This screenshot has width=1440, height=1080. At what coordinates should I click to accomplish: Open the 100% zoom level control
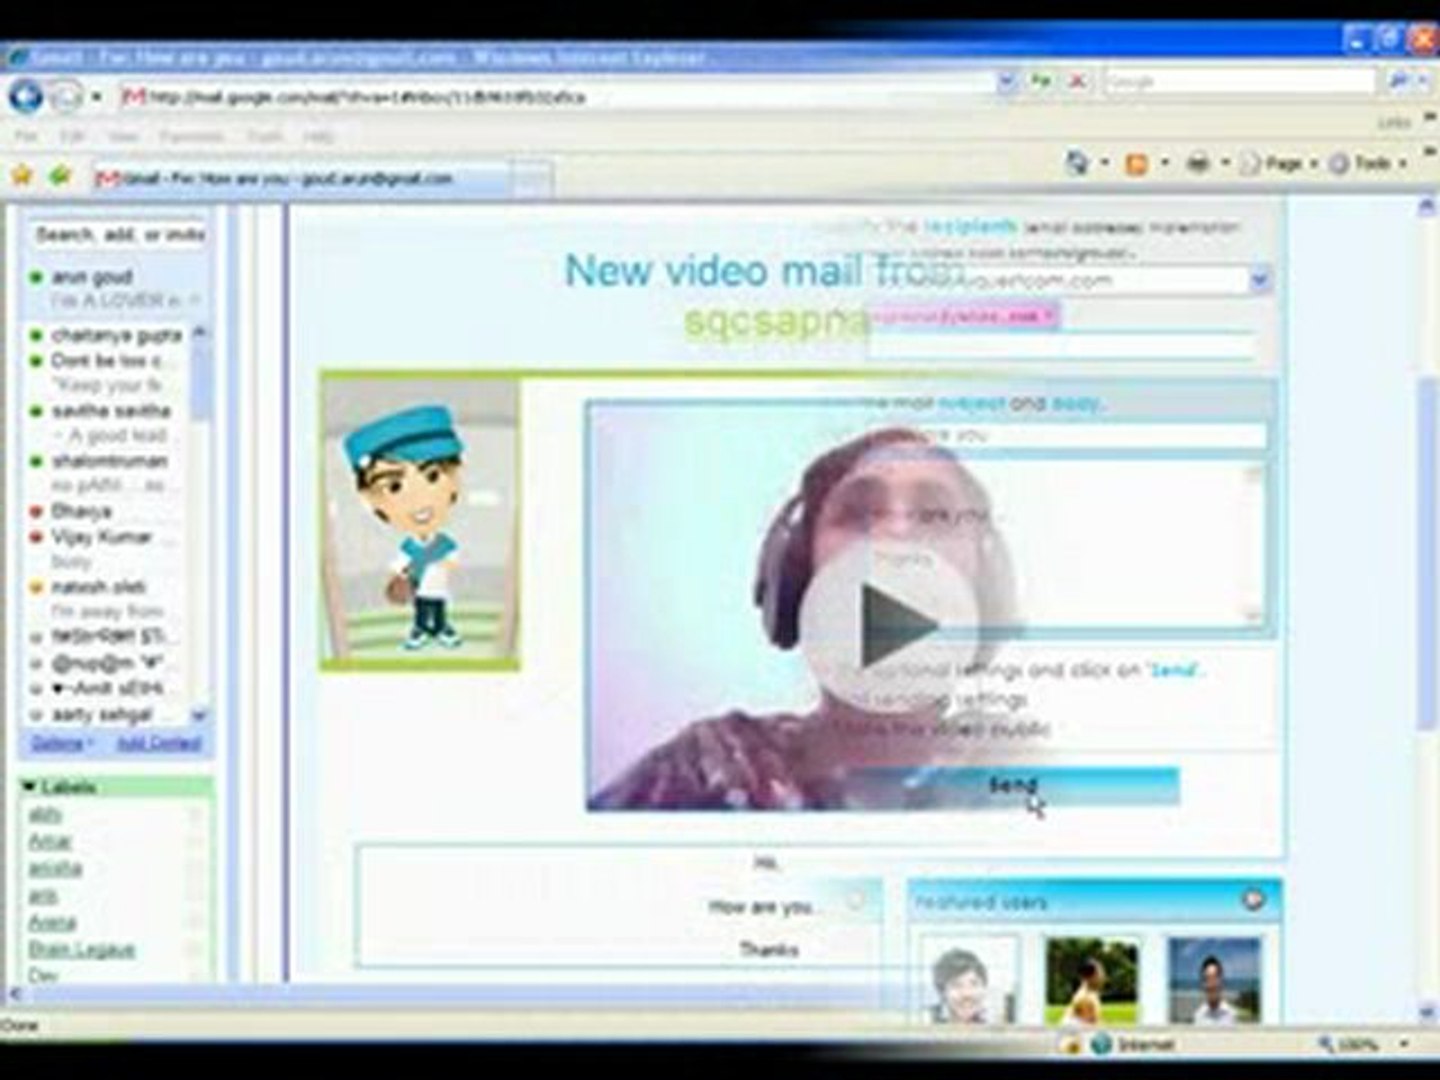click(1360, 1045)
